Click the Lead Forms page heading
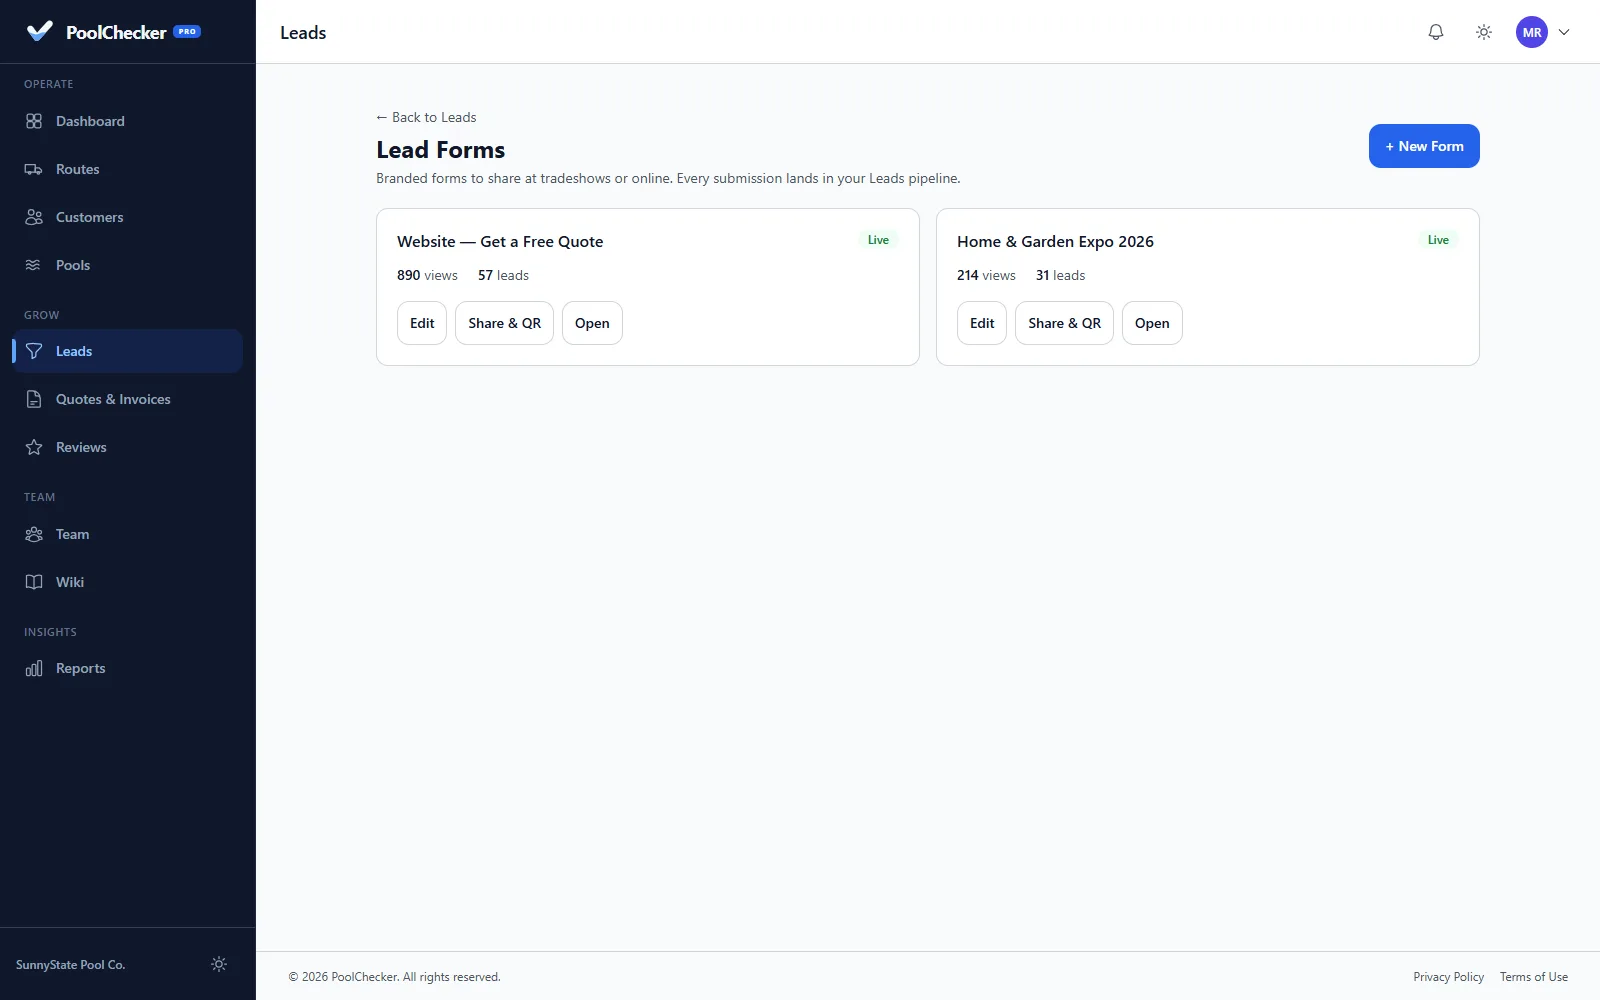The height and width of the screenshot is (1000, 1600). [441, 150]
